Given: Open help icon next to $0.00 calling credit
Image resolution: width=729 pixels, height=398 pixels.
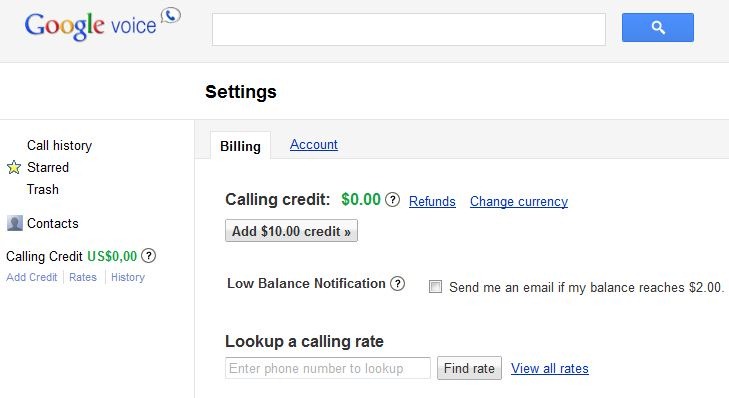Looking at the screenshot, I should 392,200.
